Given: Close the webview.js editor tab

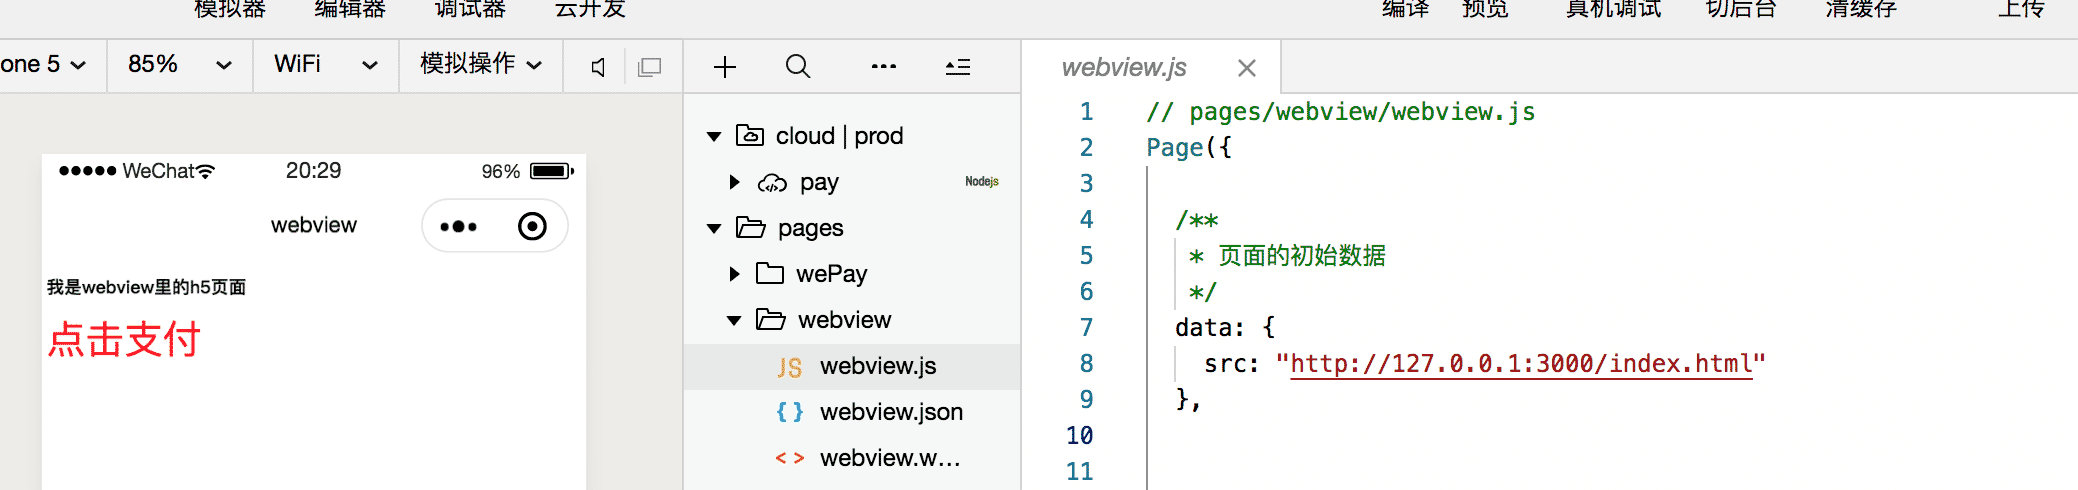Looking at the screenshot, I should click(1246, 68).
